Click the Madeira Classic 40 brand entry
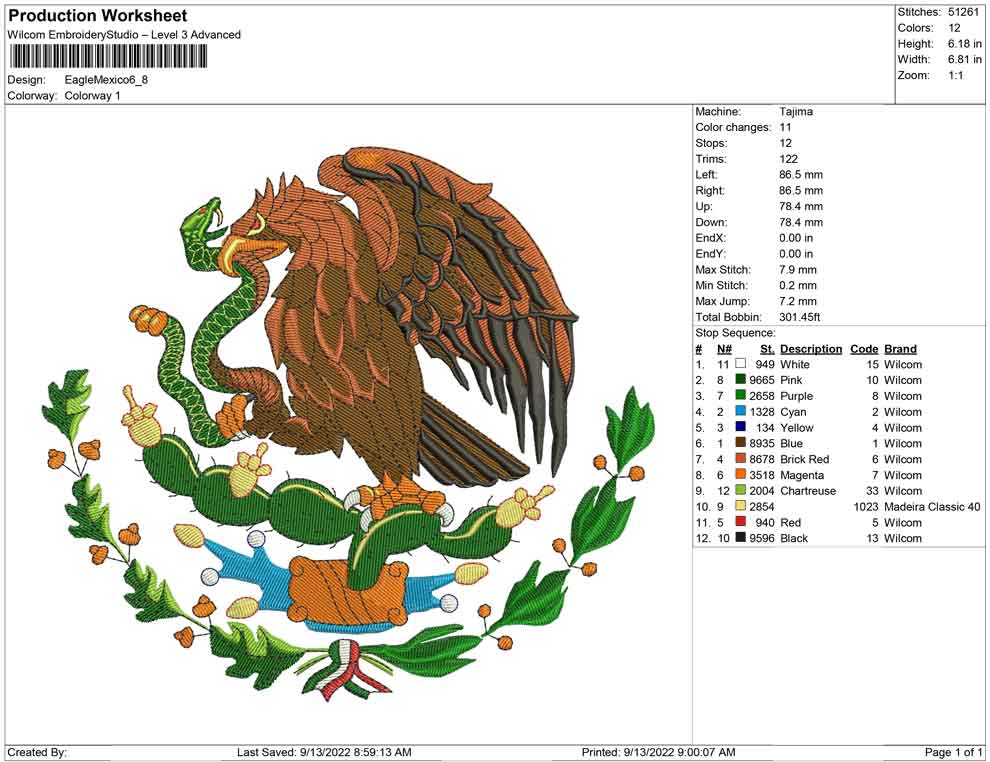This screenshot has width=990, height=762. coord(932,506)
